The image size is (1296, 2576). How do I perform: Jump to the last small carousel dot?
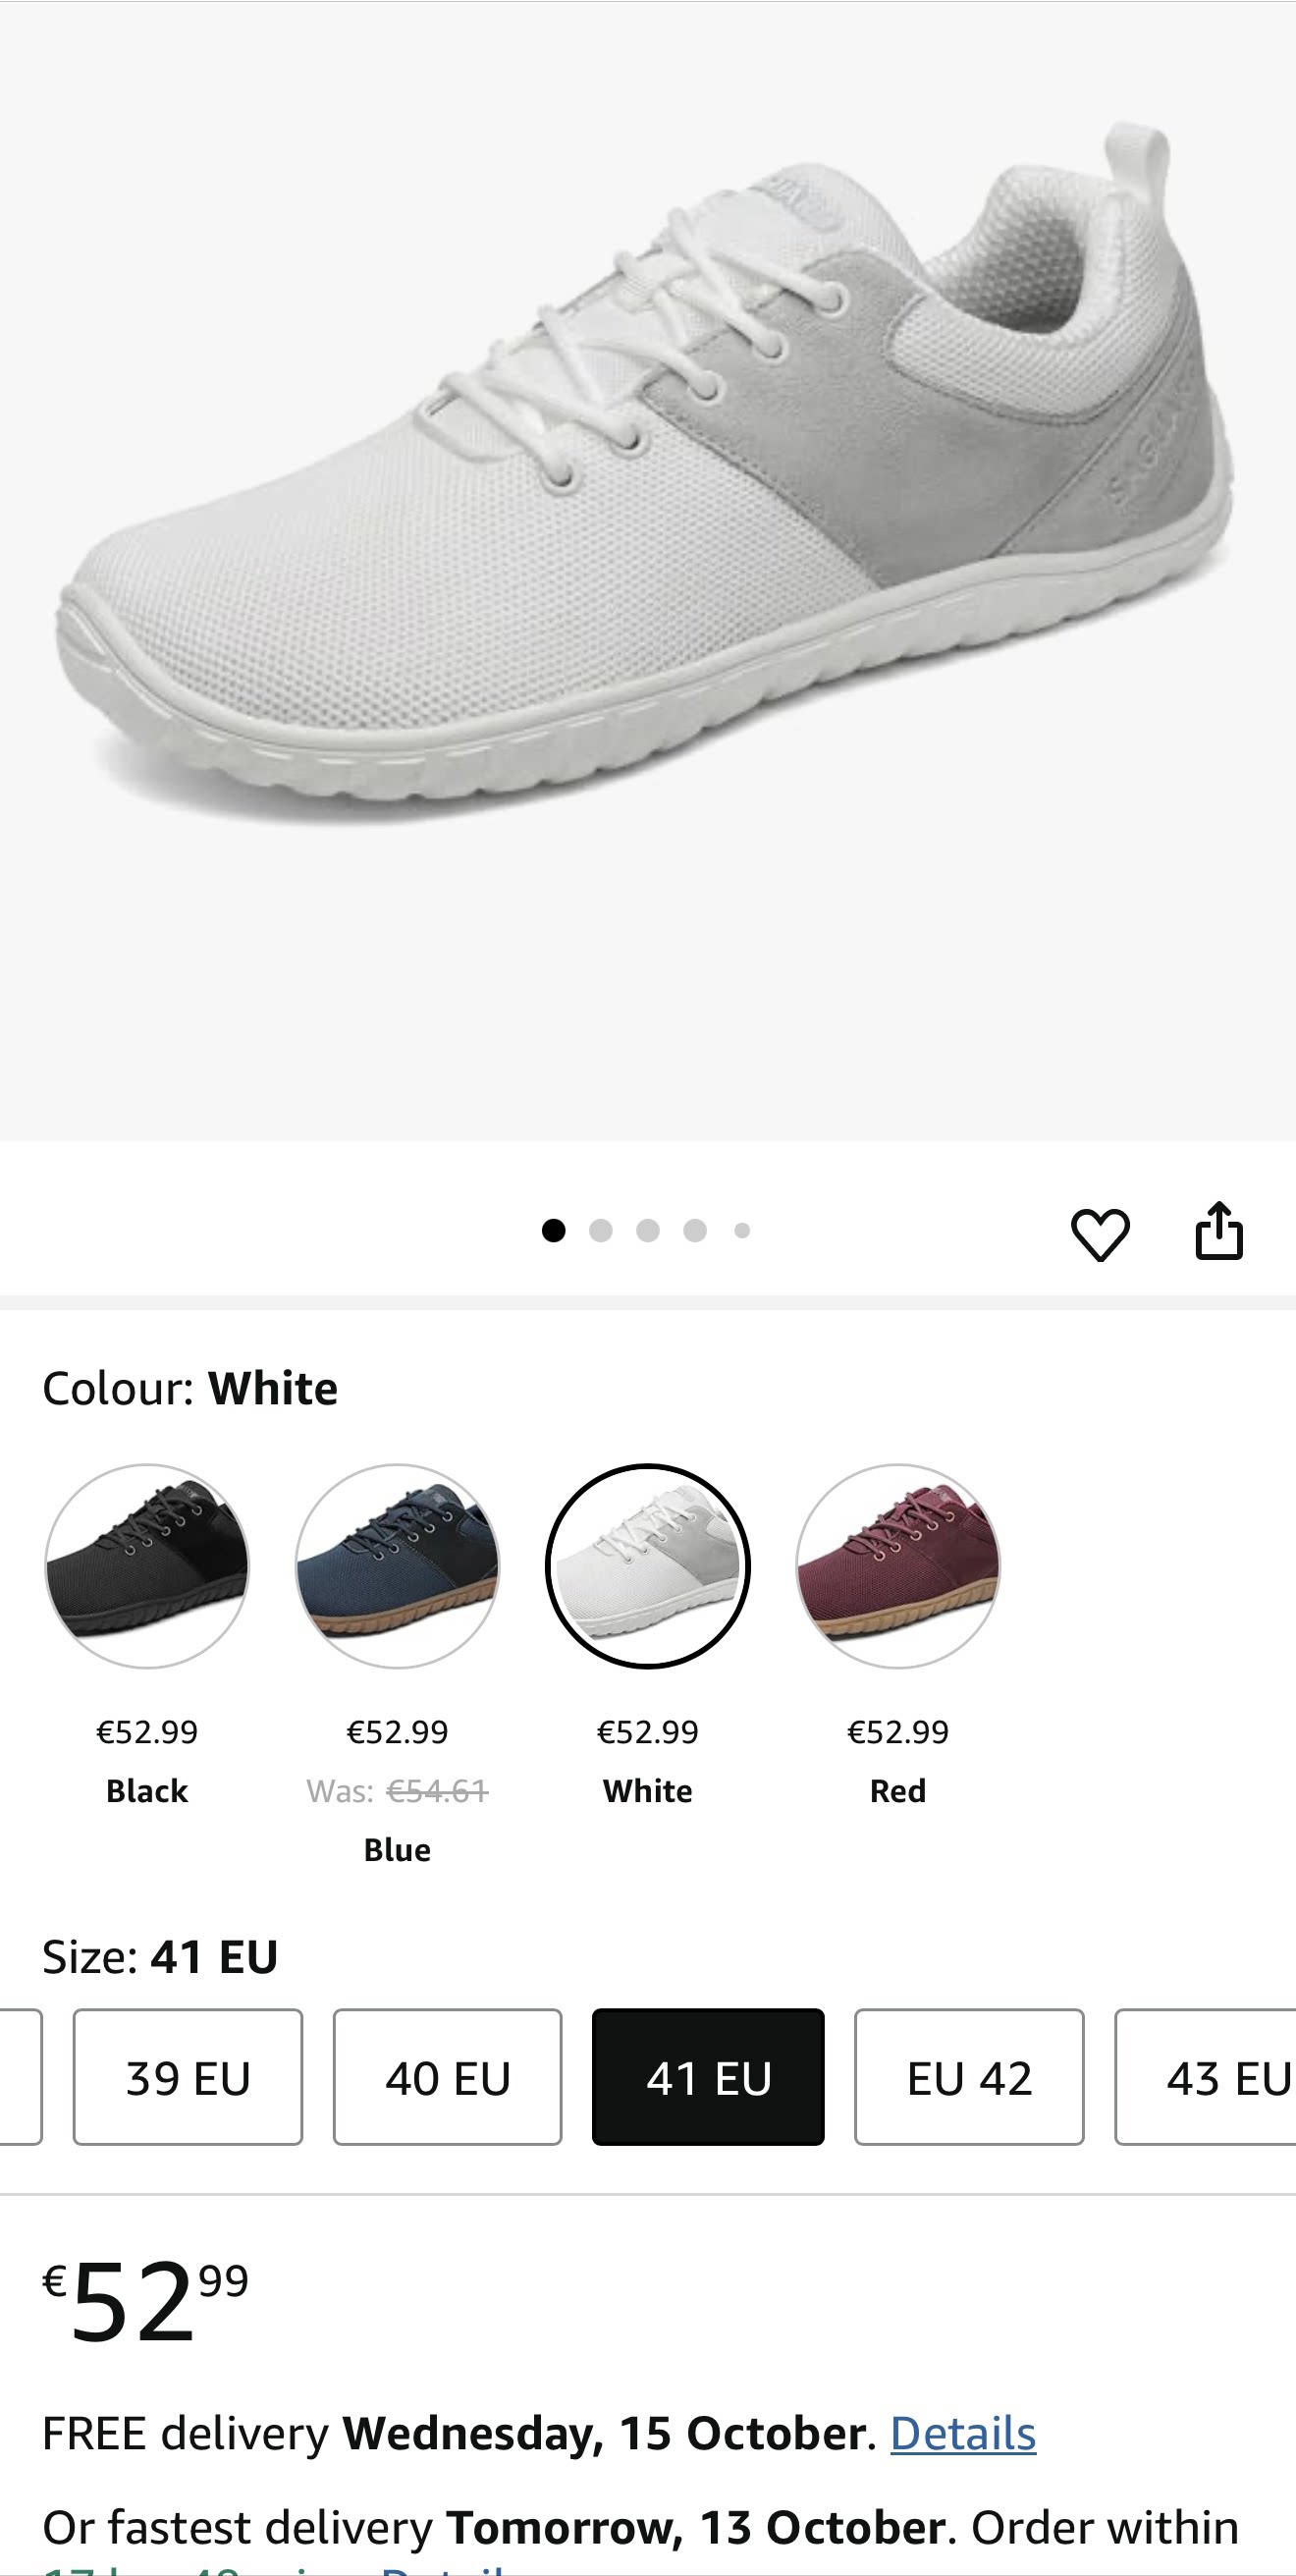tap(742, 1231)
